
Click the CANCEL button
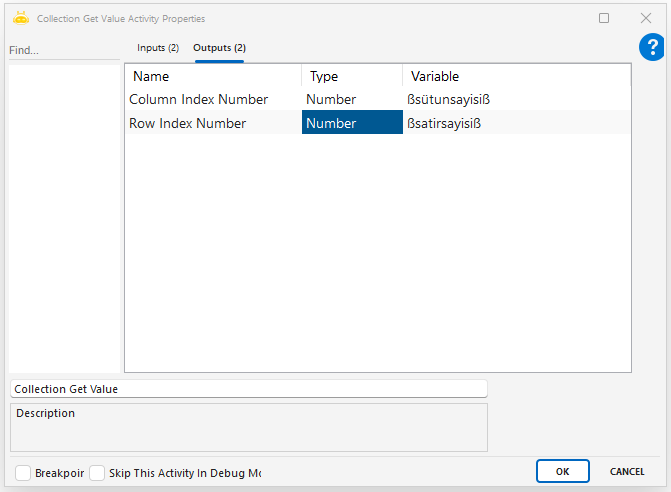[x=627, y=471]
